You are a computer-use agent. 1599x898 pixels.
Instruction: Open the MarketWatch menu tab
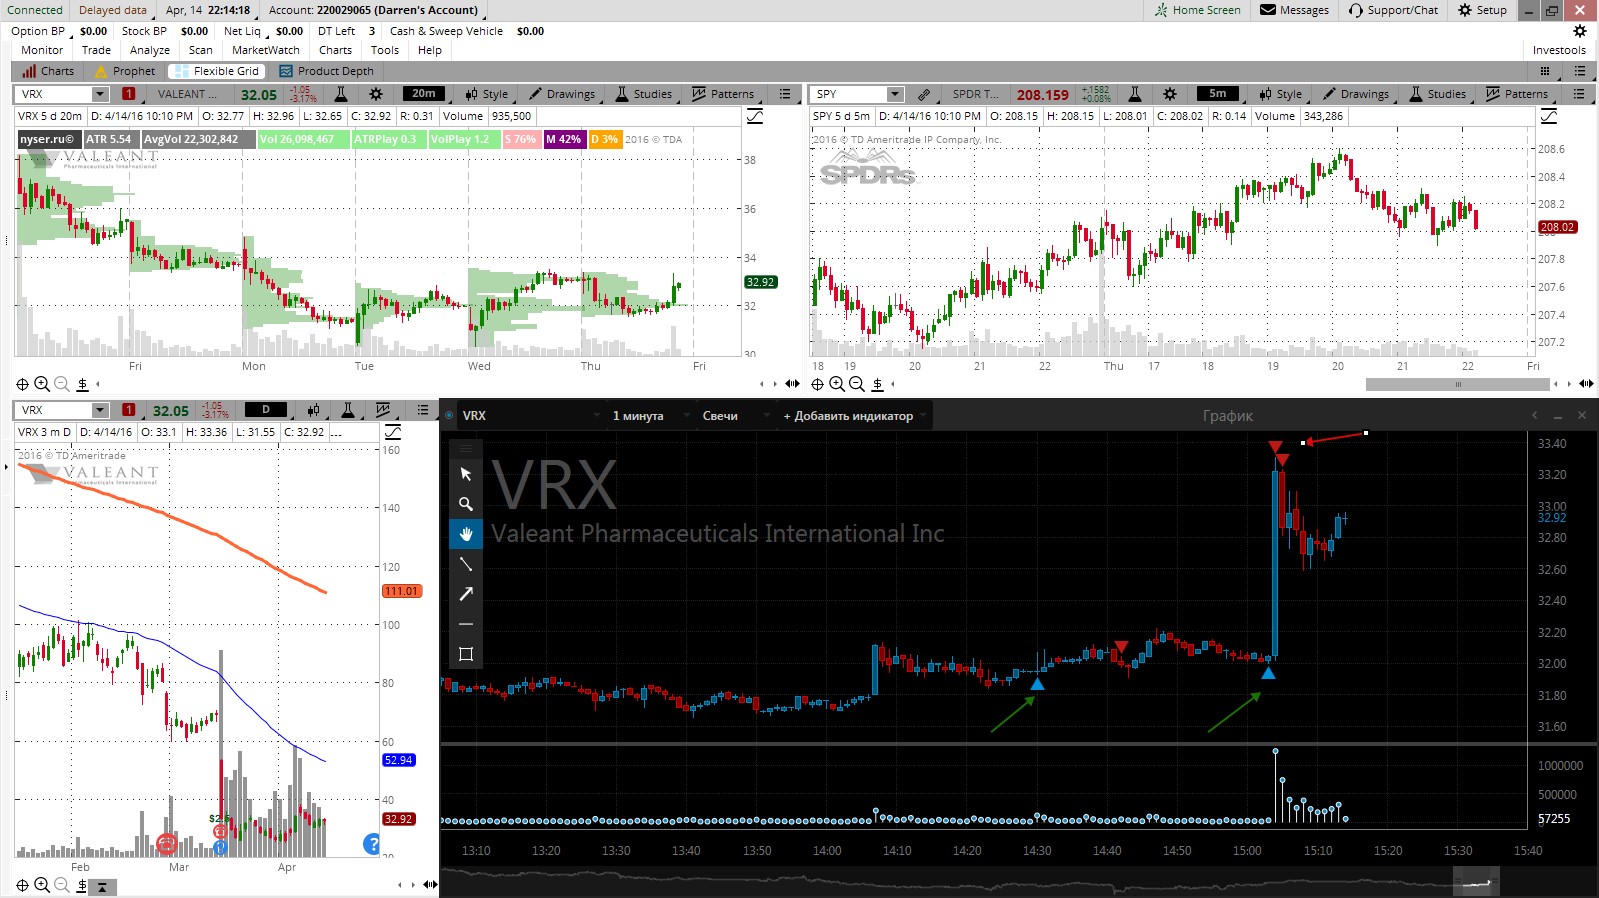pos(266,50)
